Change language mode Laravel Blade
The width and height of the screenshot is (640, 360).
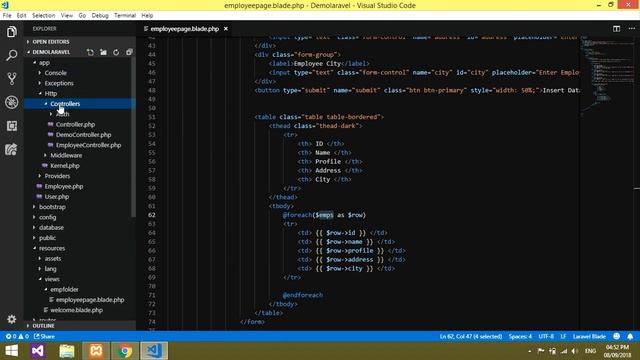(589, 336)
